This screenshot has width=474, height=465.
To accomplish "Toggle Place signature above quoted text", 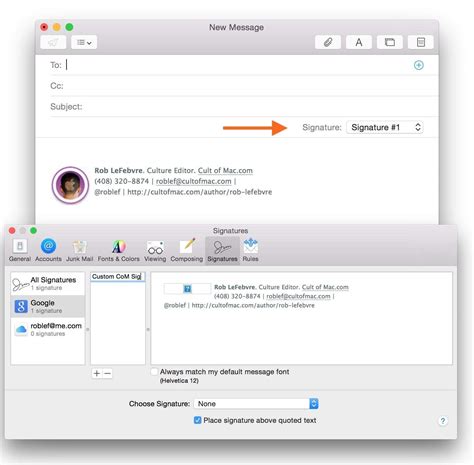I will point(198,420).
